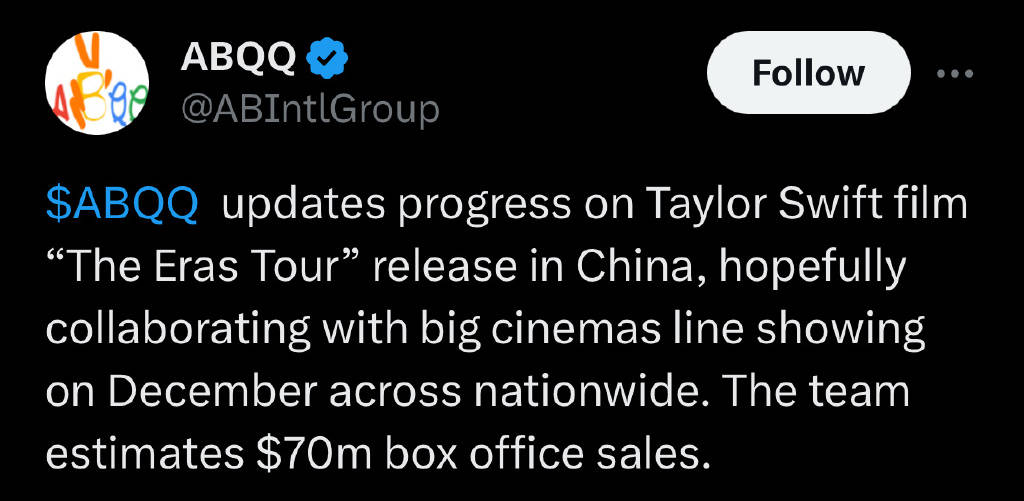Open the three-dot more options menu
The width and height of the screenshot is (1024, 501).
click(957, 75)
